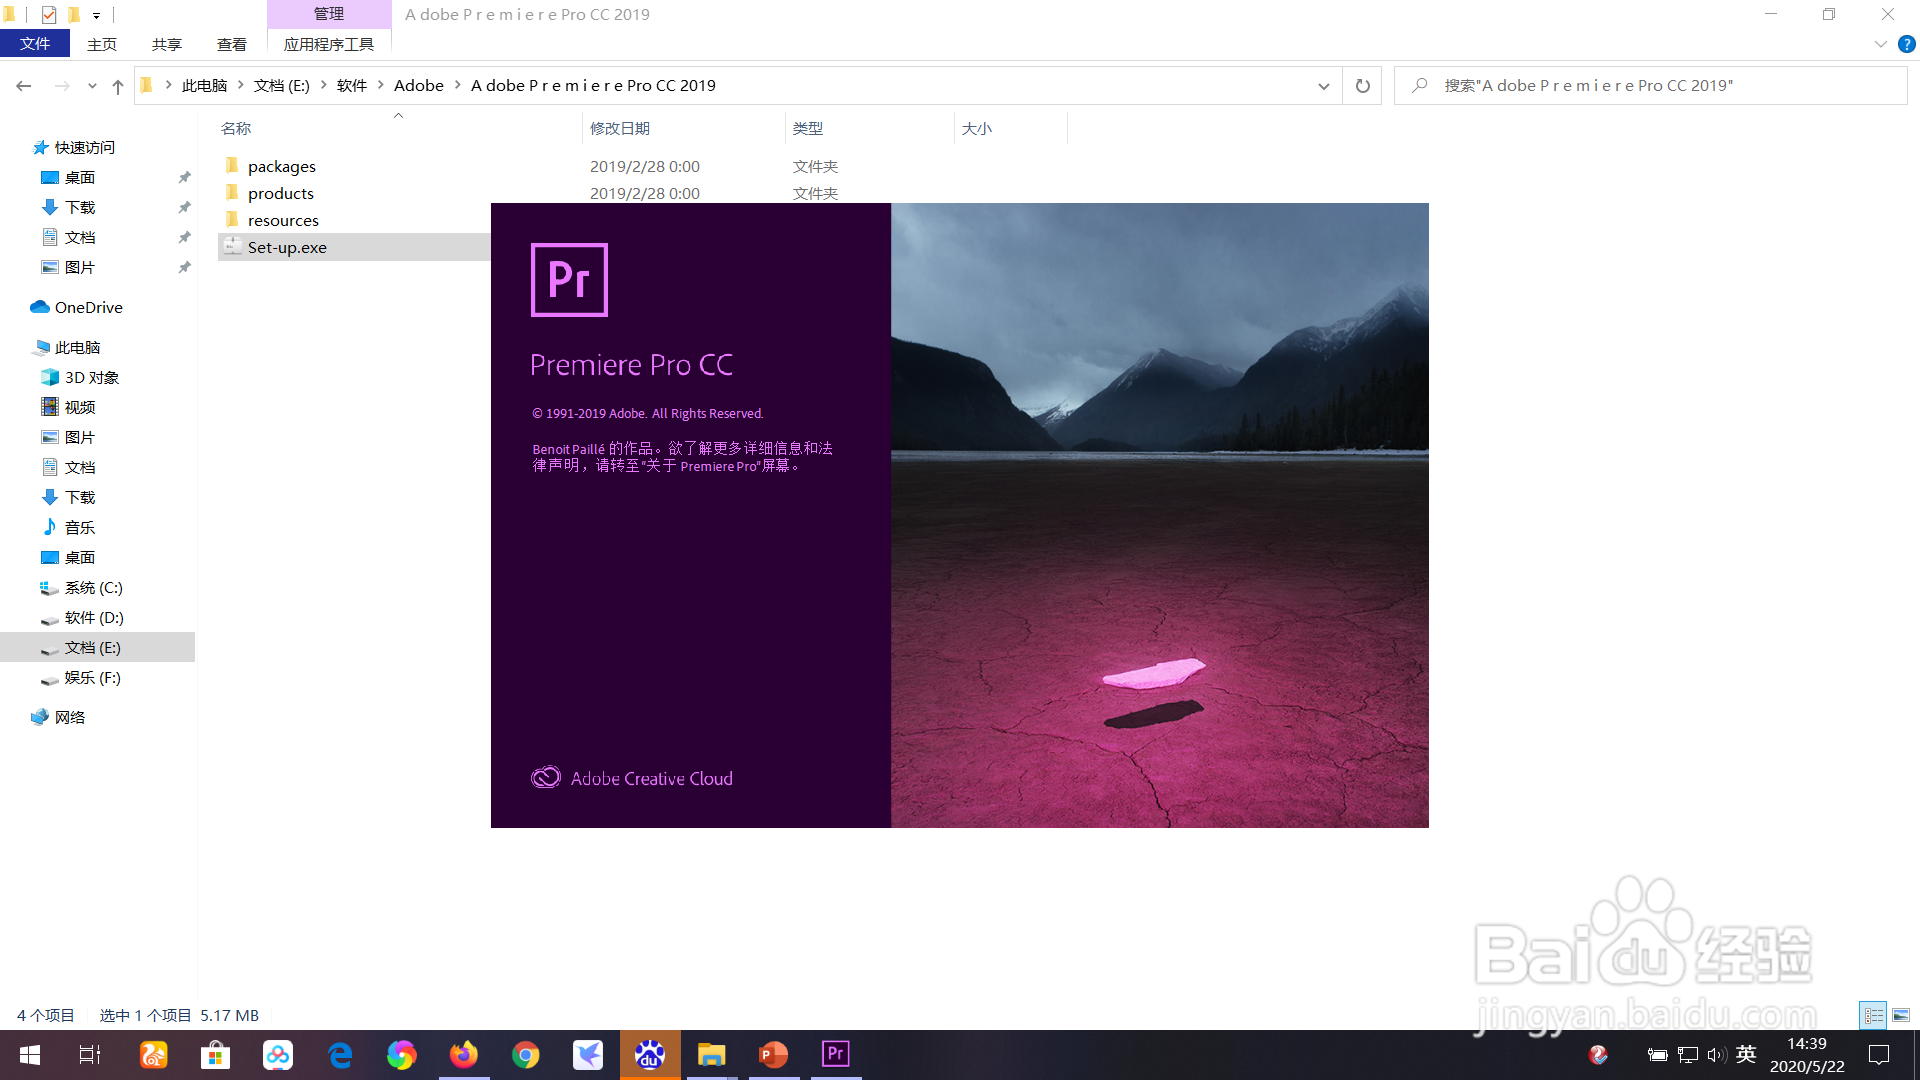Collapse the ribbon with the chevron arrow
The width and height of the screenshot is (1920, 1080).
coord(1879,44)
